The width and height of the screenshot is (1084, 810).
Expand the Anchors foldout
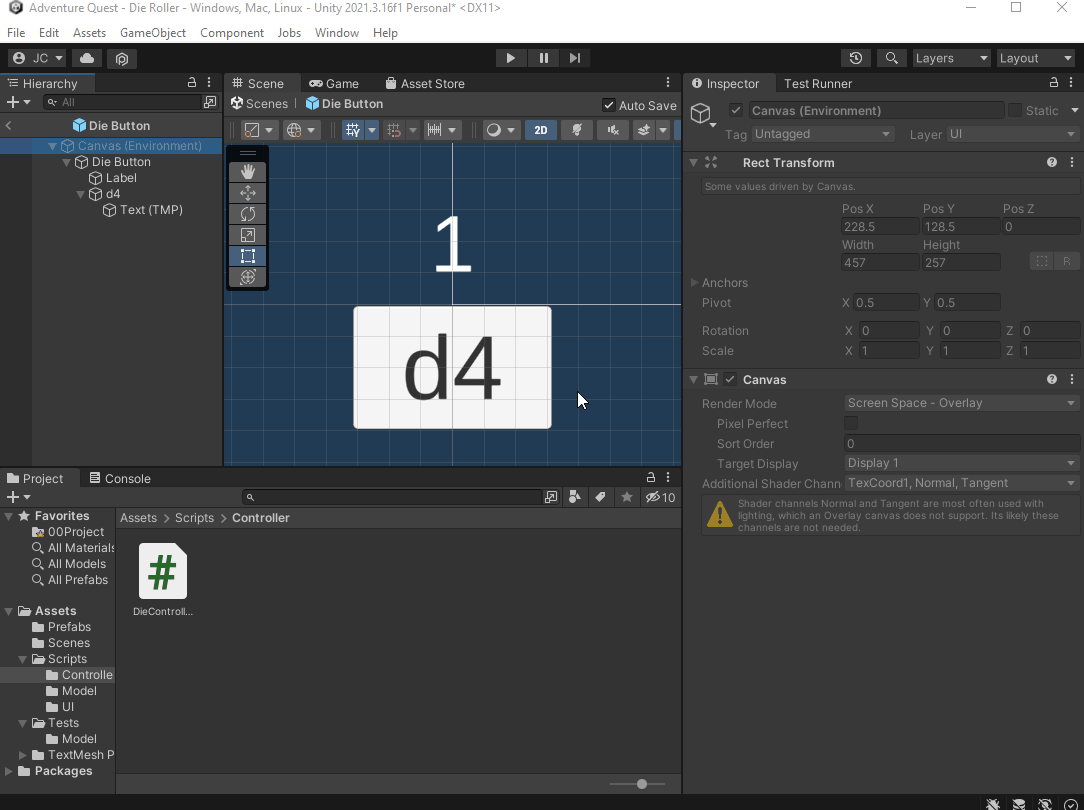tap(695, 283)
